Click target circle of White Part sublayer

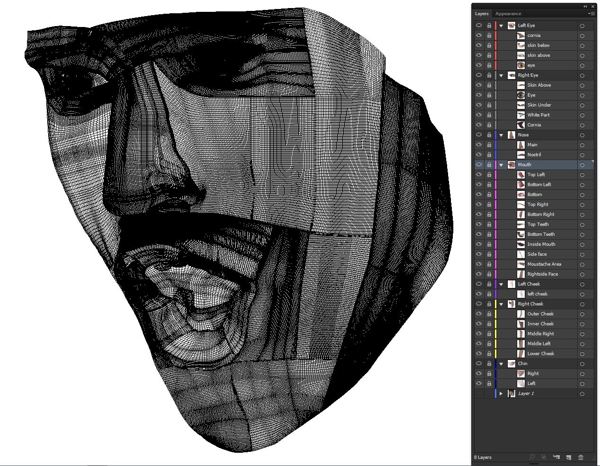pos(582,115)
